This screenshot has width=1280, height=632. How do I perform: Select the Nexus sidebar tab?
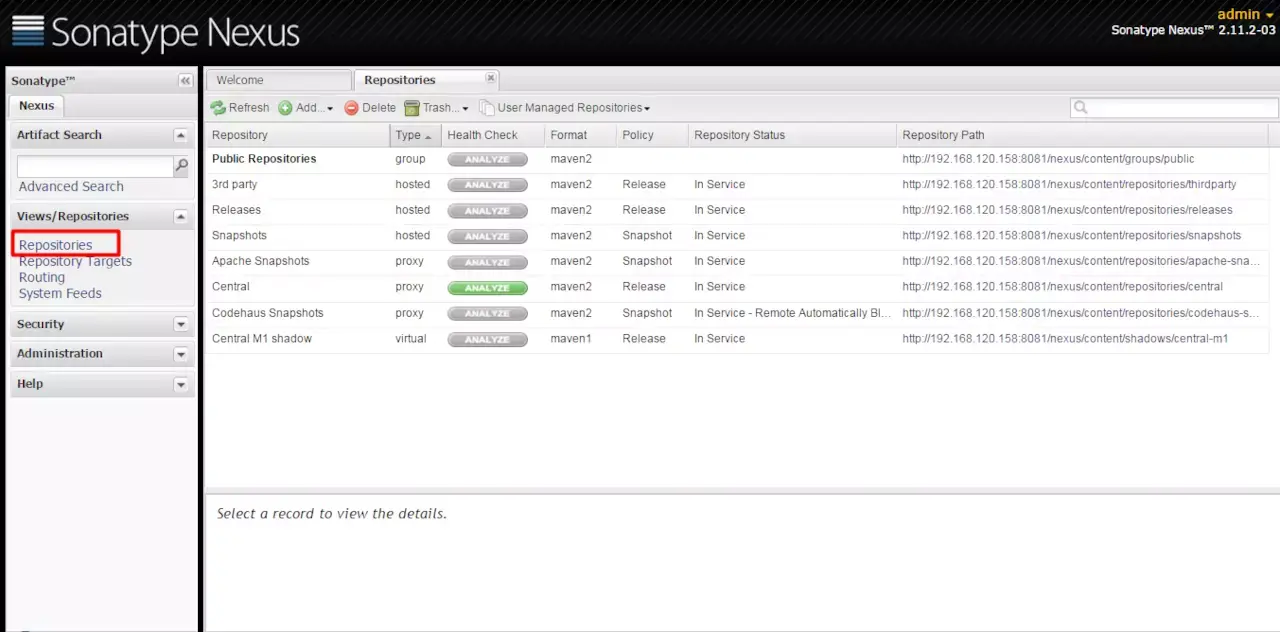(x=37, y=106)
